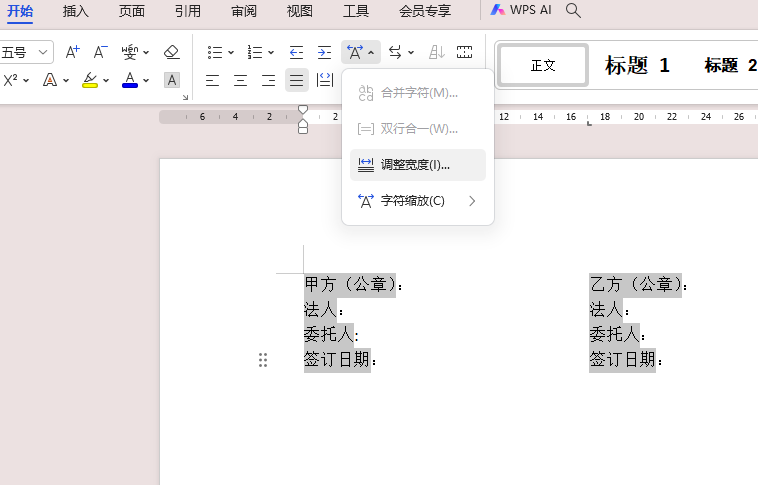Screen dimensions: 758x485
Task: Click 合并字符(M) menu item
Action: tap(418, 93)
